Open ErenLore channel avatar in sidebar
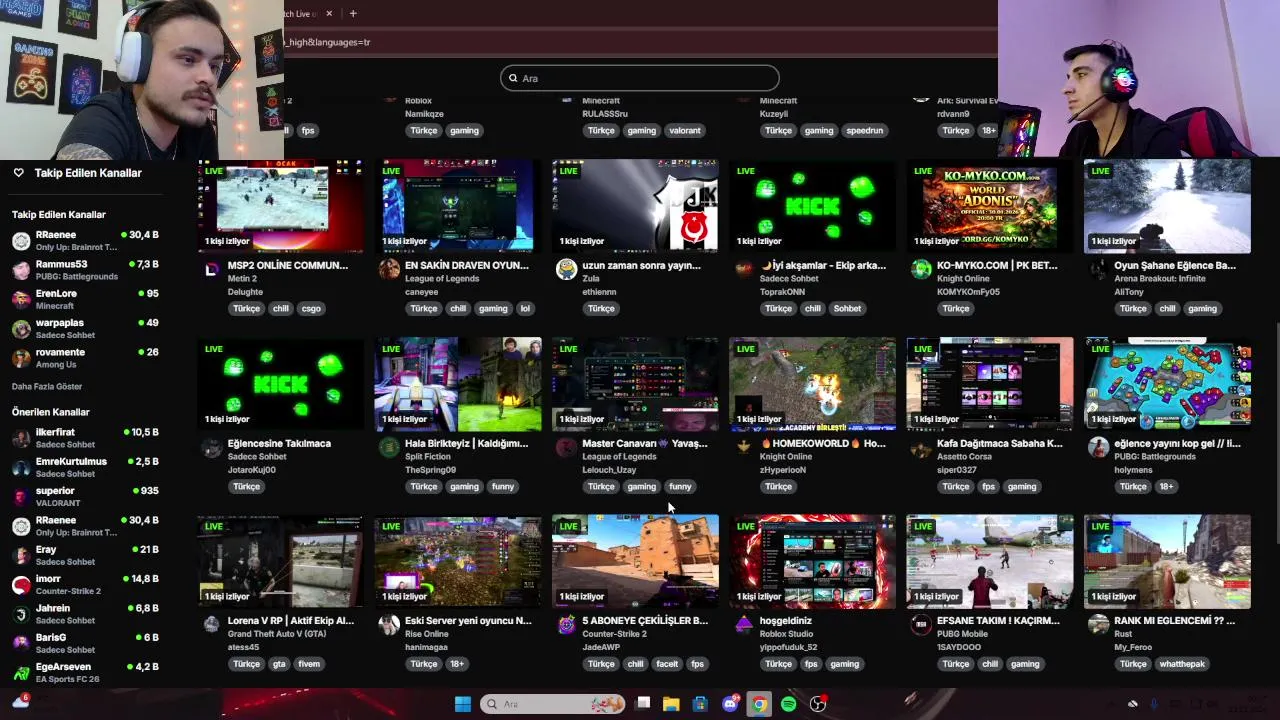The width and height of the screenshot is (1280, 720). coord(21,299)
